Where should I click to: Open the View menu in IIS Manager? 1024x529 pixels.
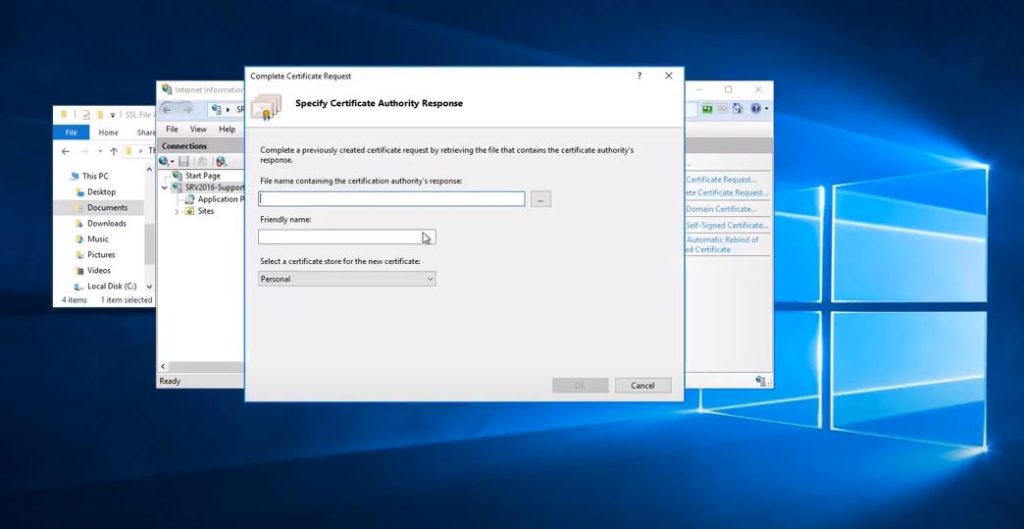(199, 129)
